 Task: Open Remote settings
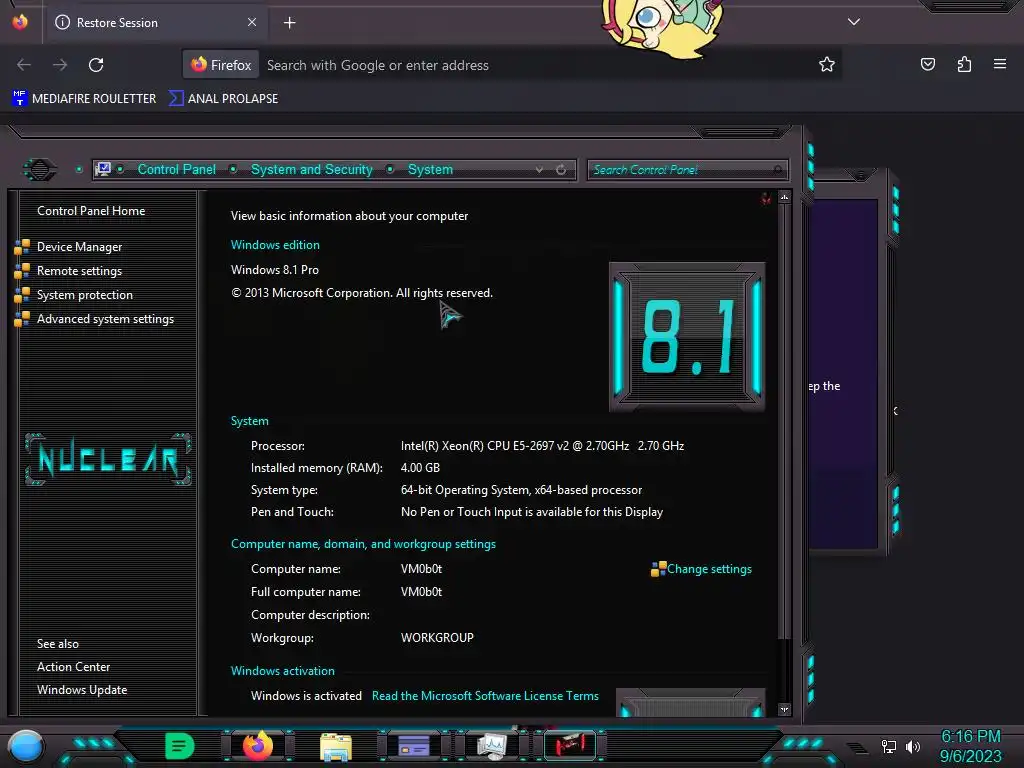tap(79, 271)
